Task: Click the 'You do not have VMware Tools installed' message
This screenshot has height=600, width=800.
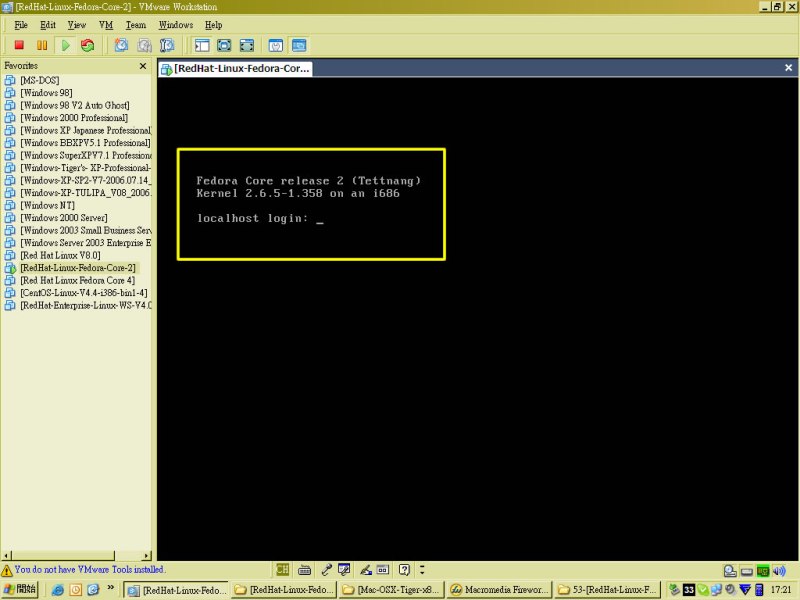Action: (x=89, y=569)
